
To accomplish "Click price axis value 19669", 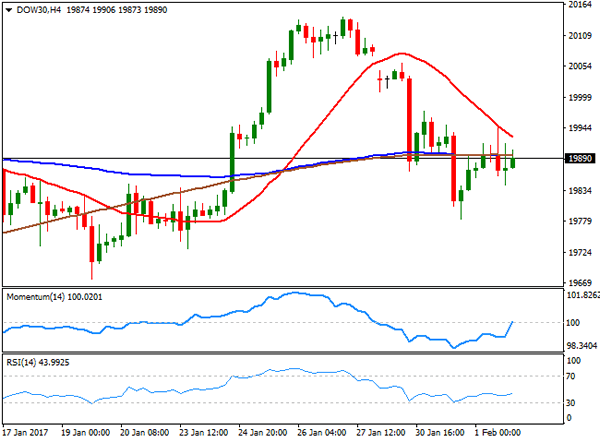I will tap(580, 283).
